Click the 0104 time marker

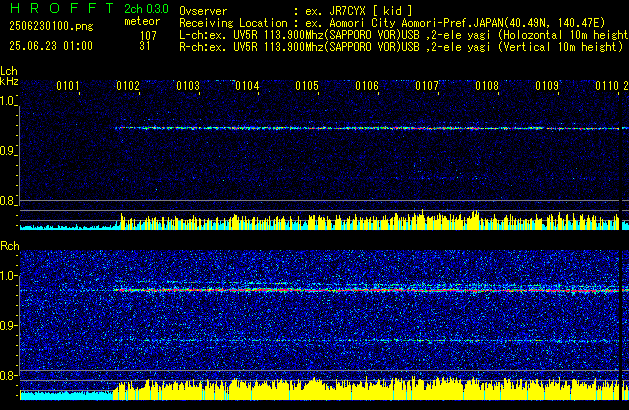(247, 86)
